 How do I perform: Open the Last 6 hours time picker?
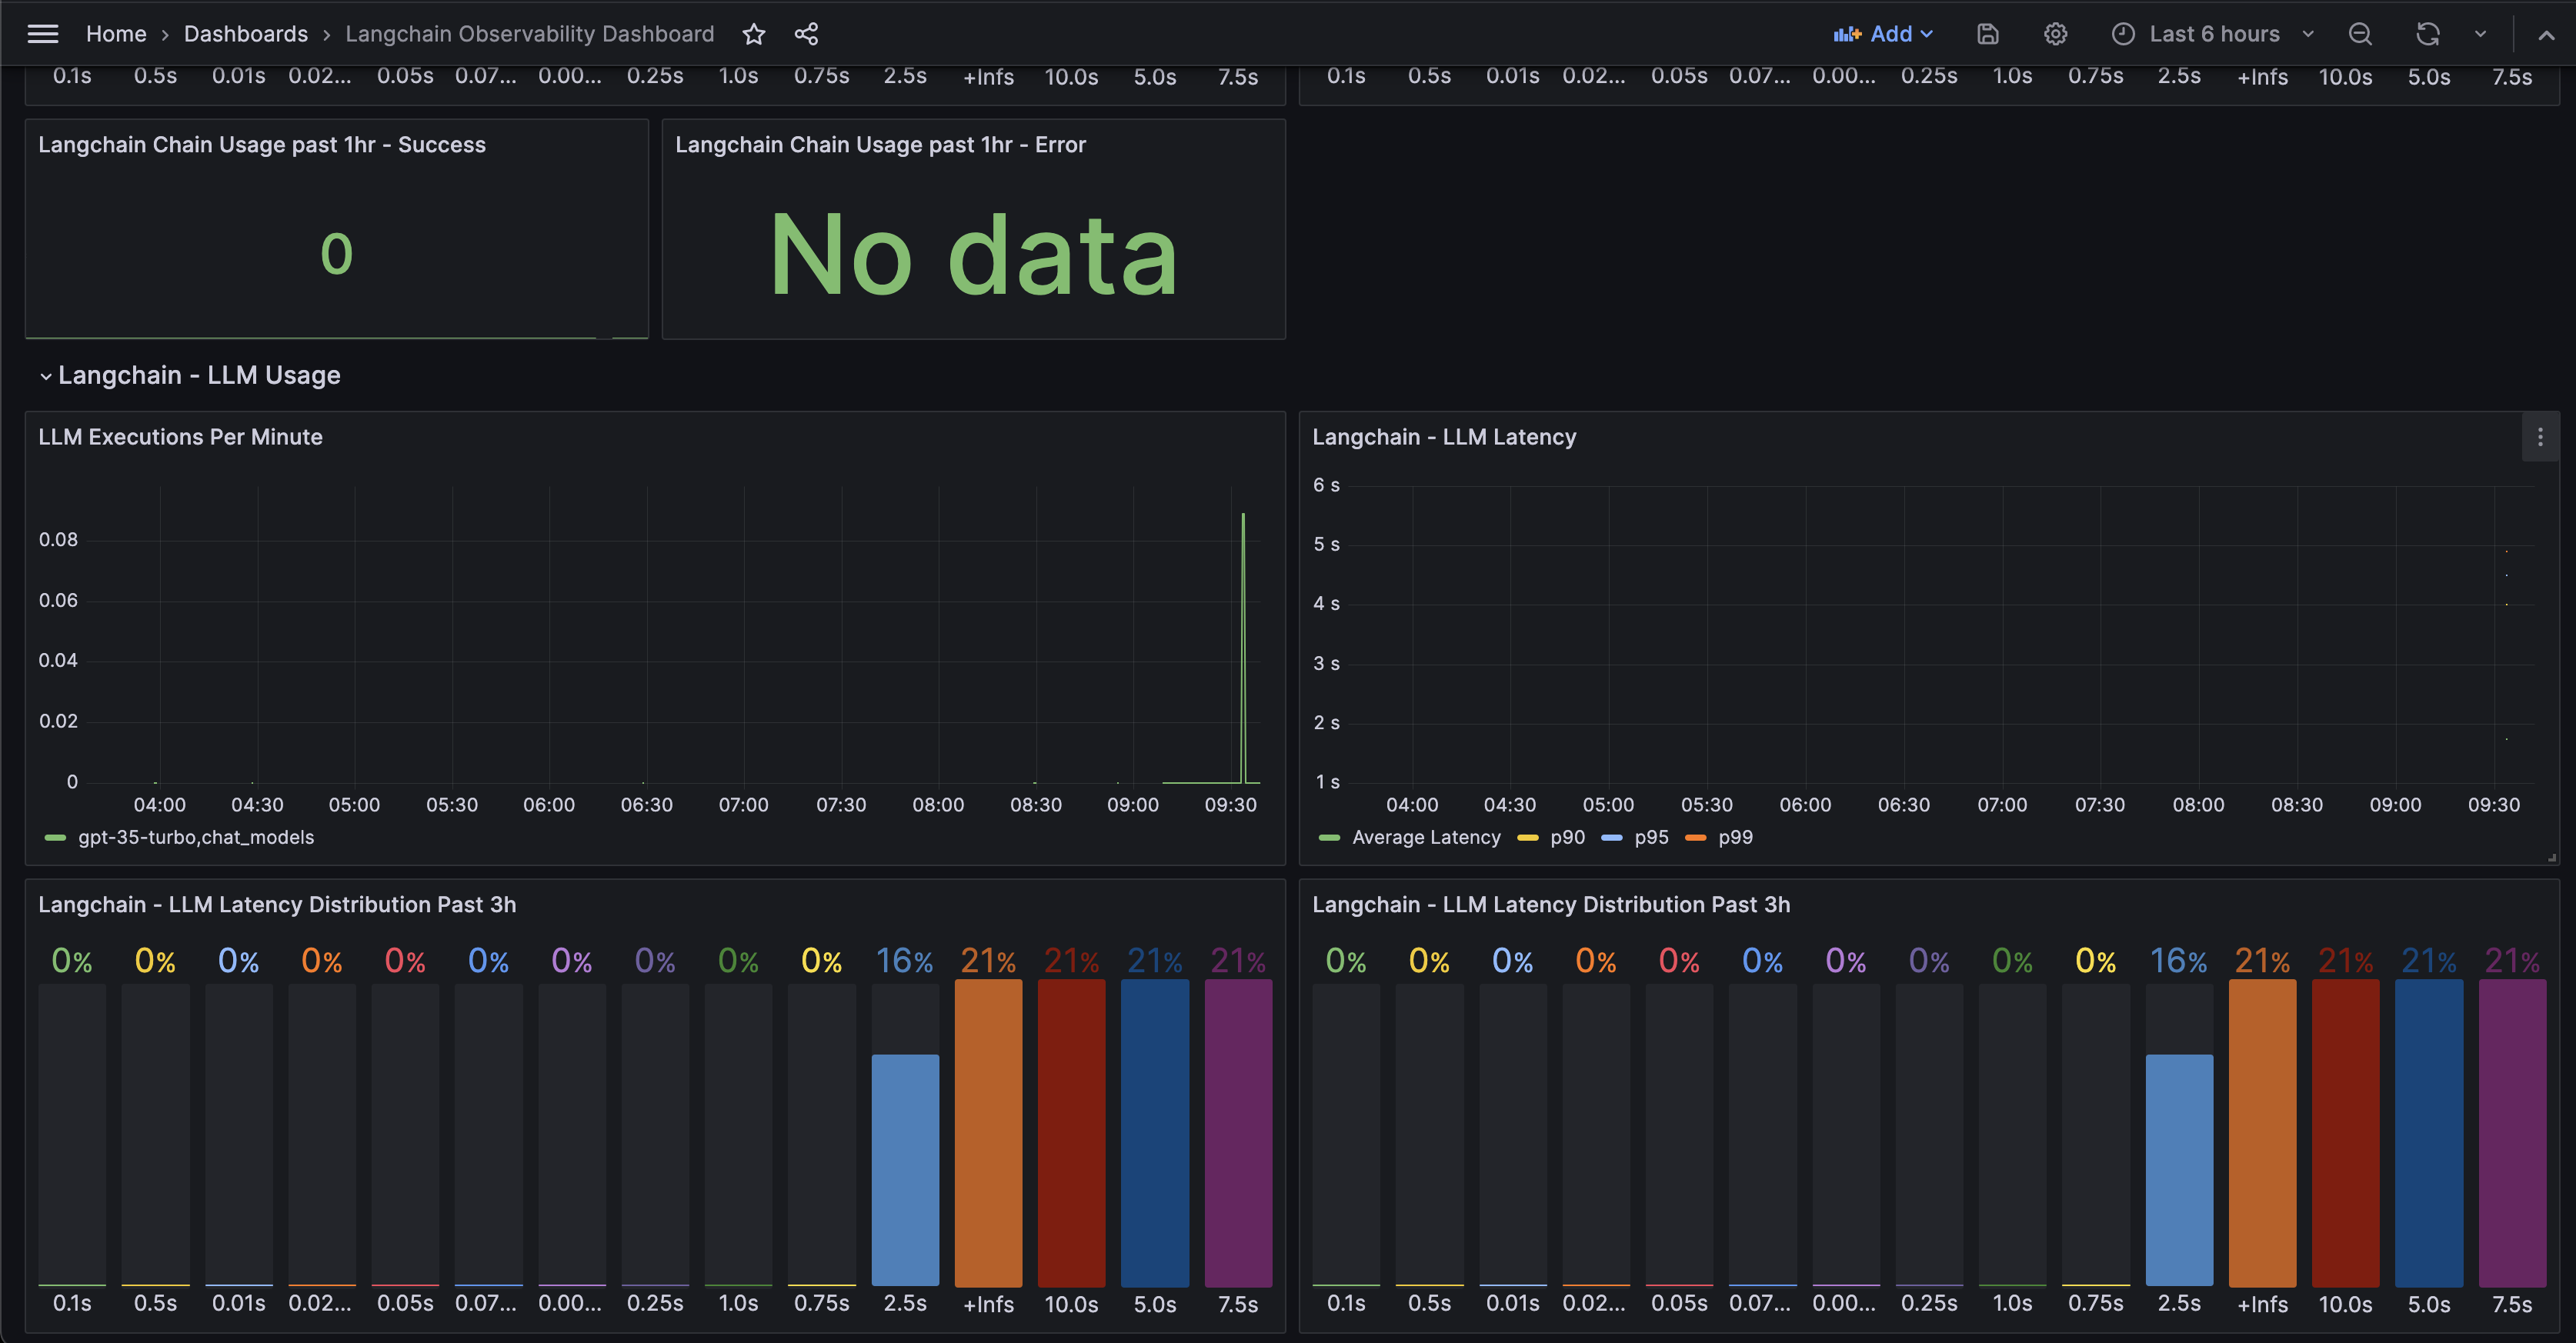point(2213,34)
